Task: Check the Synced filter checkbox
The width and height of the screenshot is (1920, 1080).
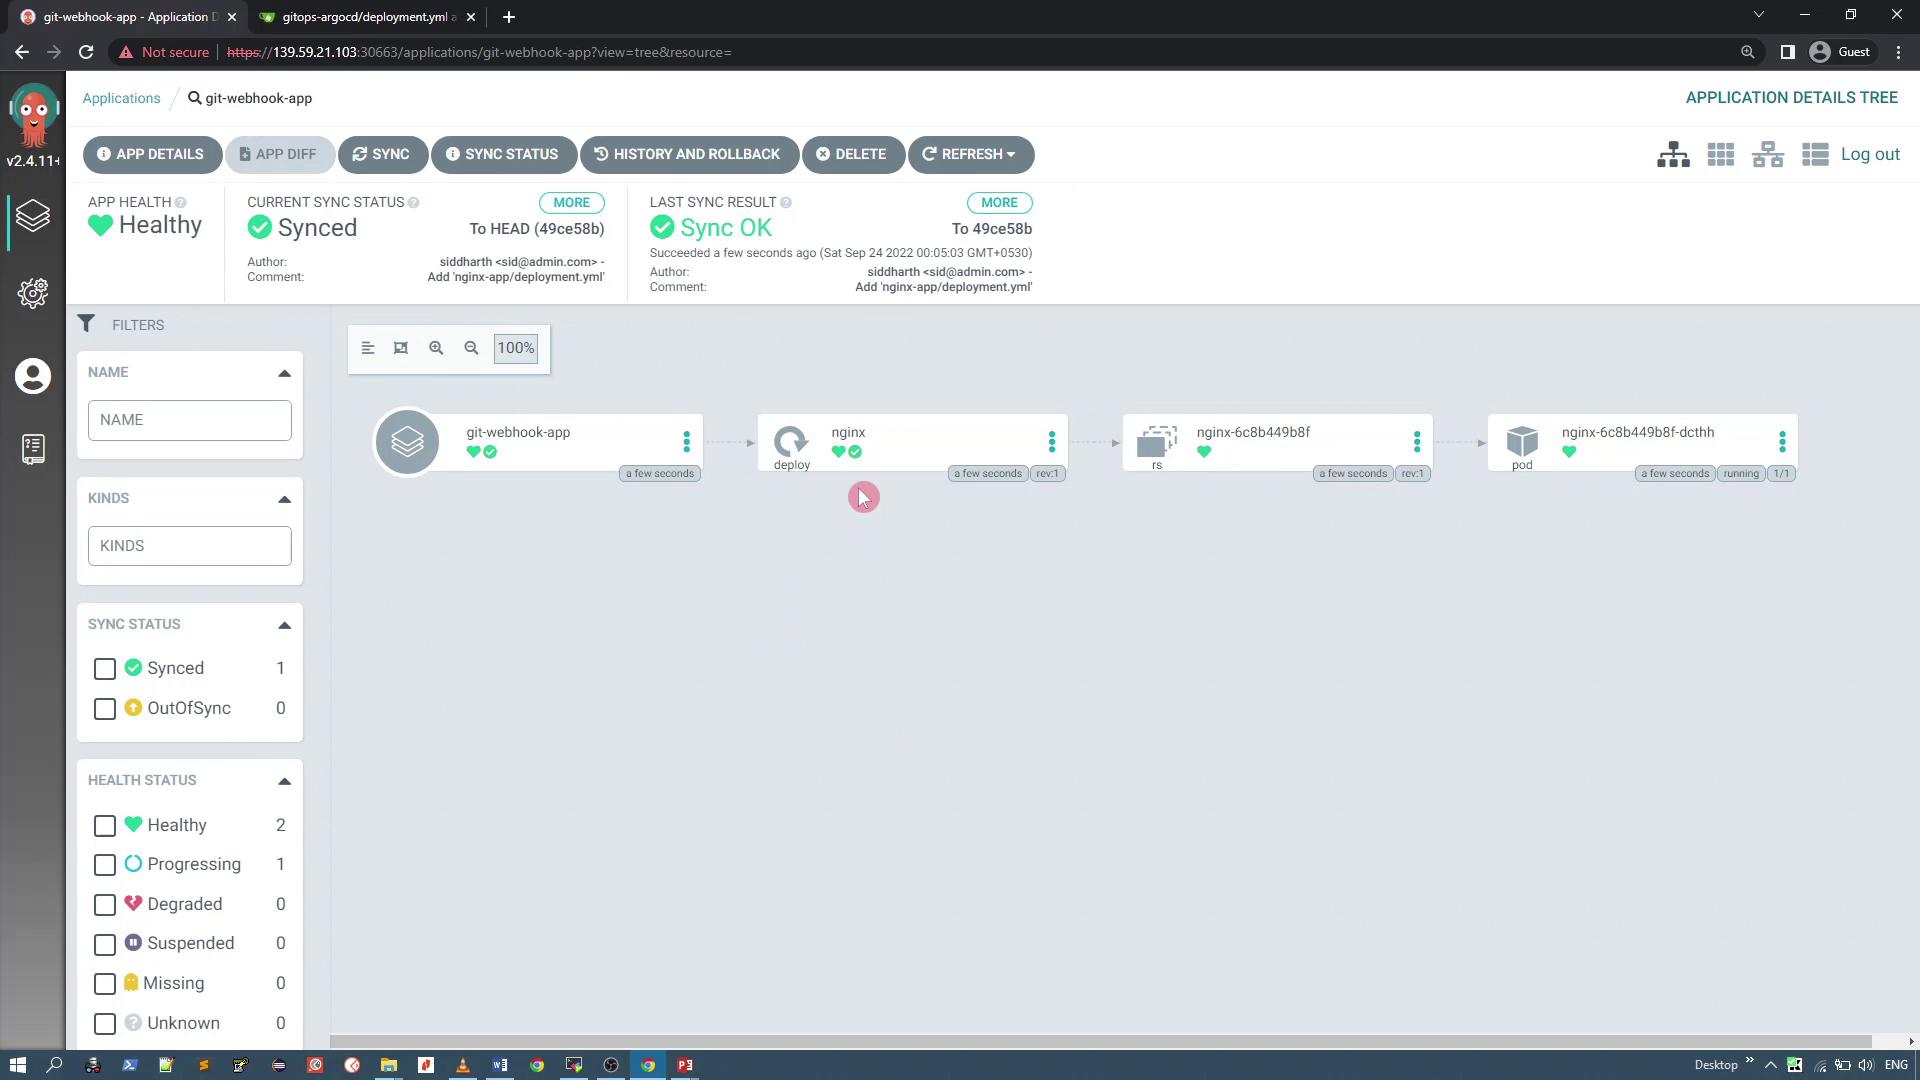Action: pos(105,669)
